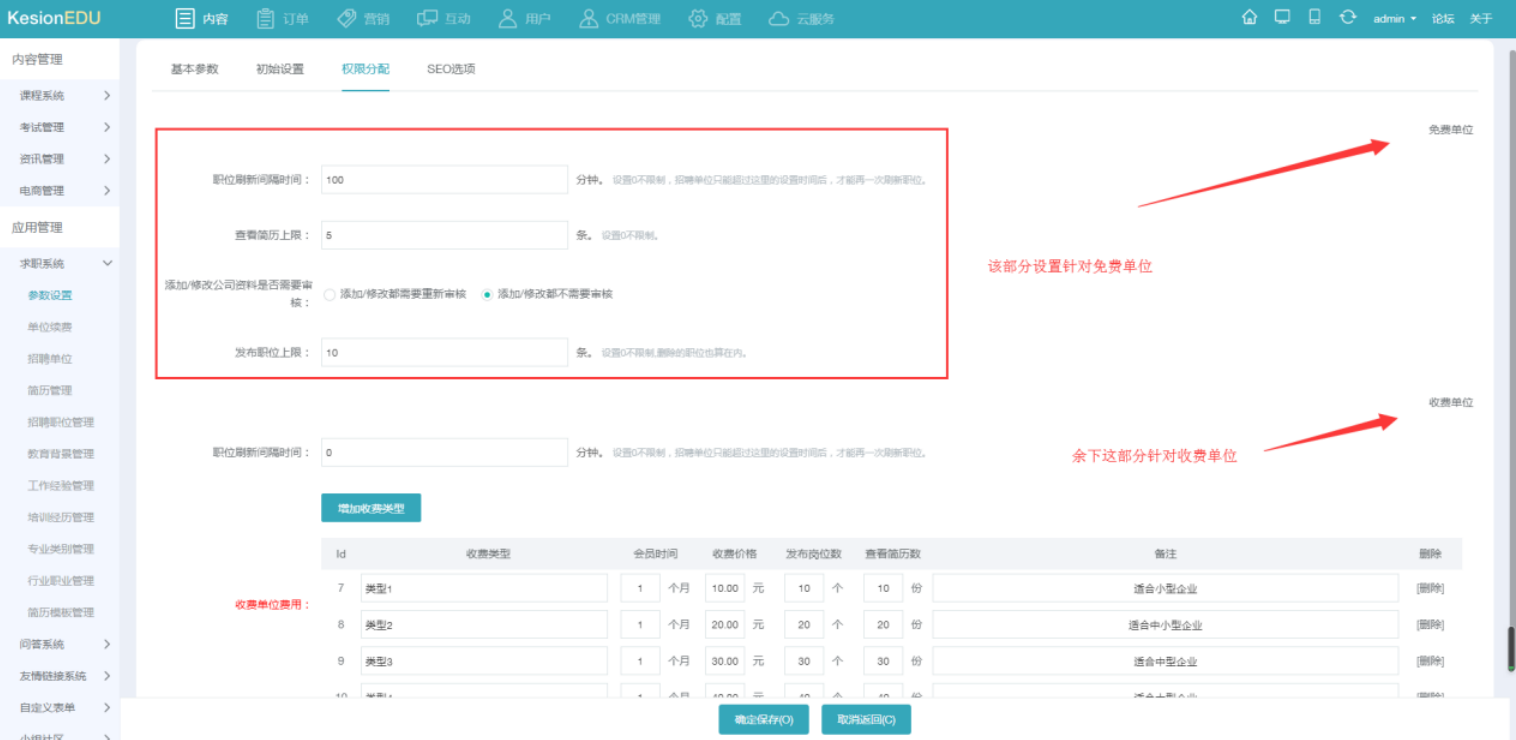Click the 查看简历上限 input field
Screen dimensions: 1516x740
tap(444, 236)
